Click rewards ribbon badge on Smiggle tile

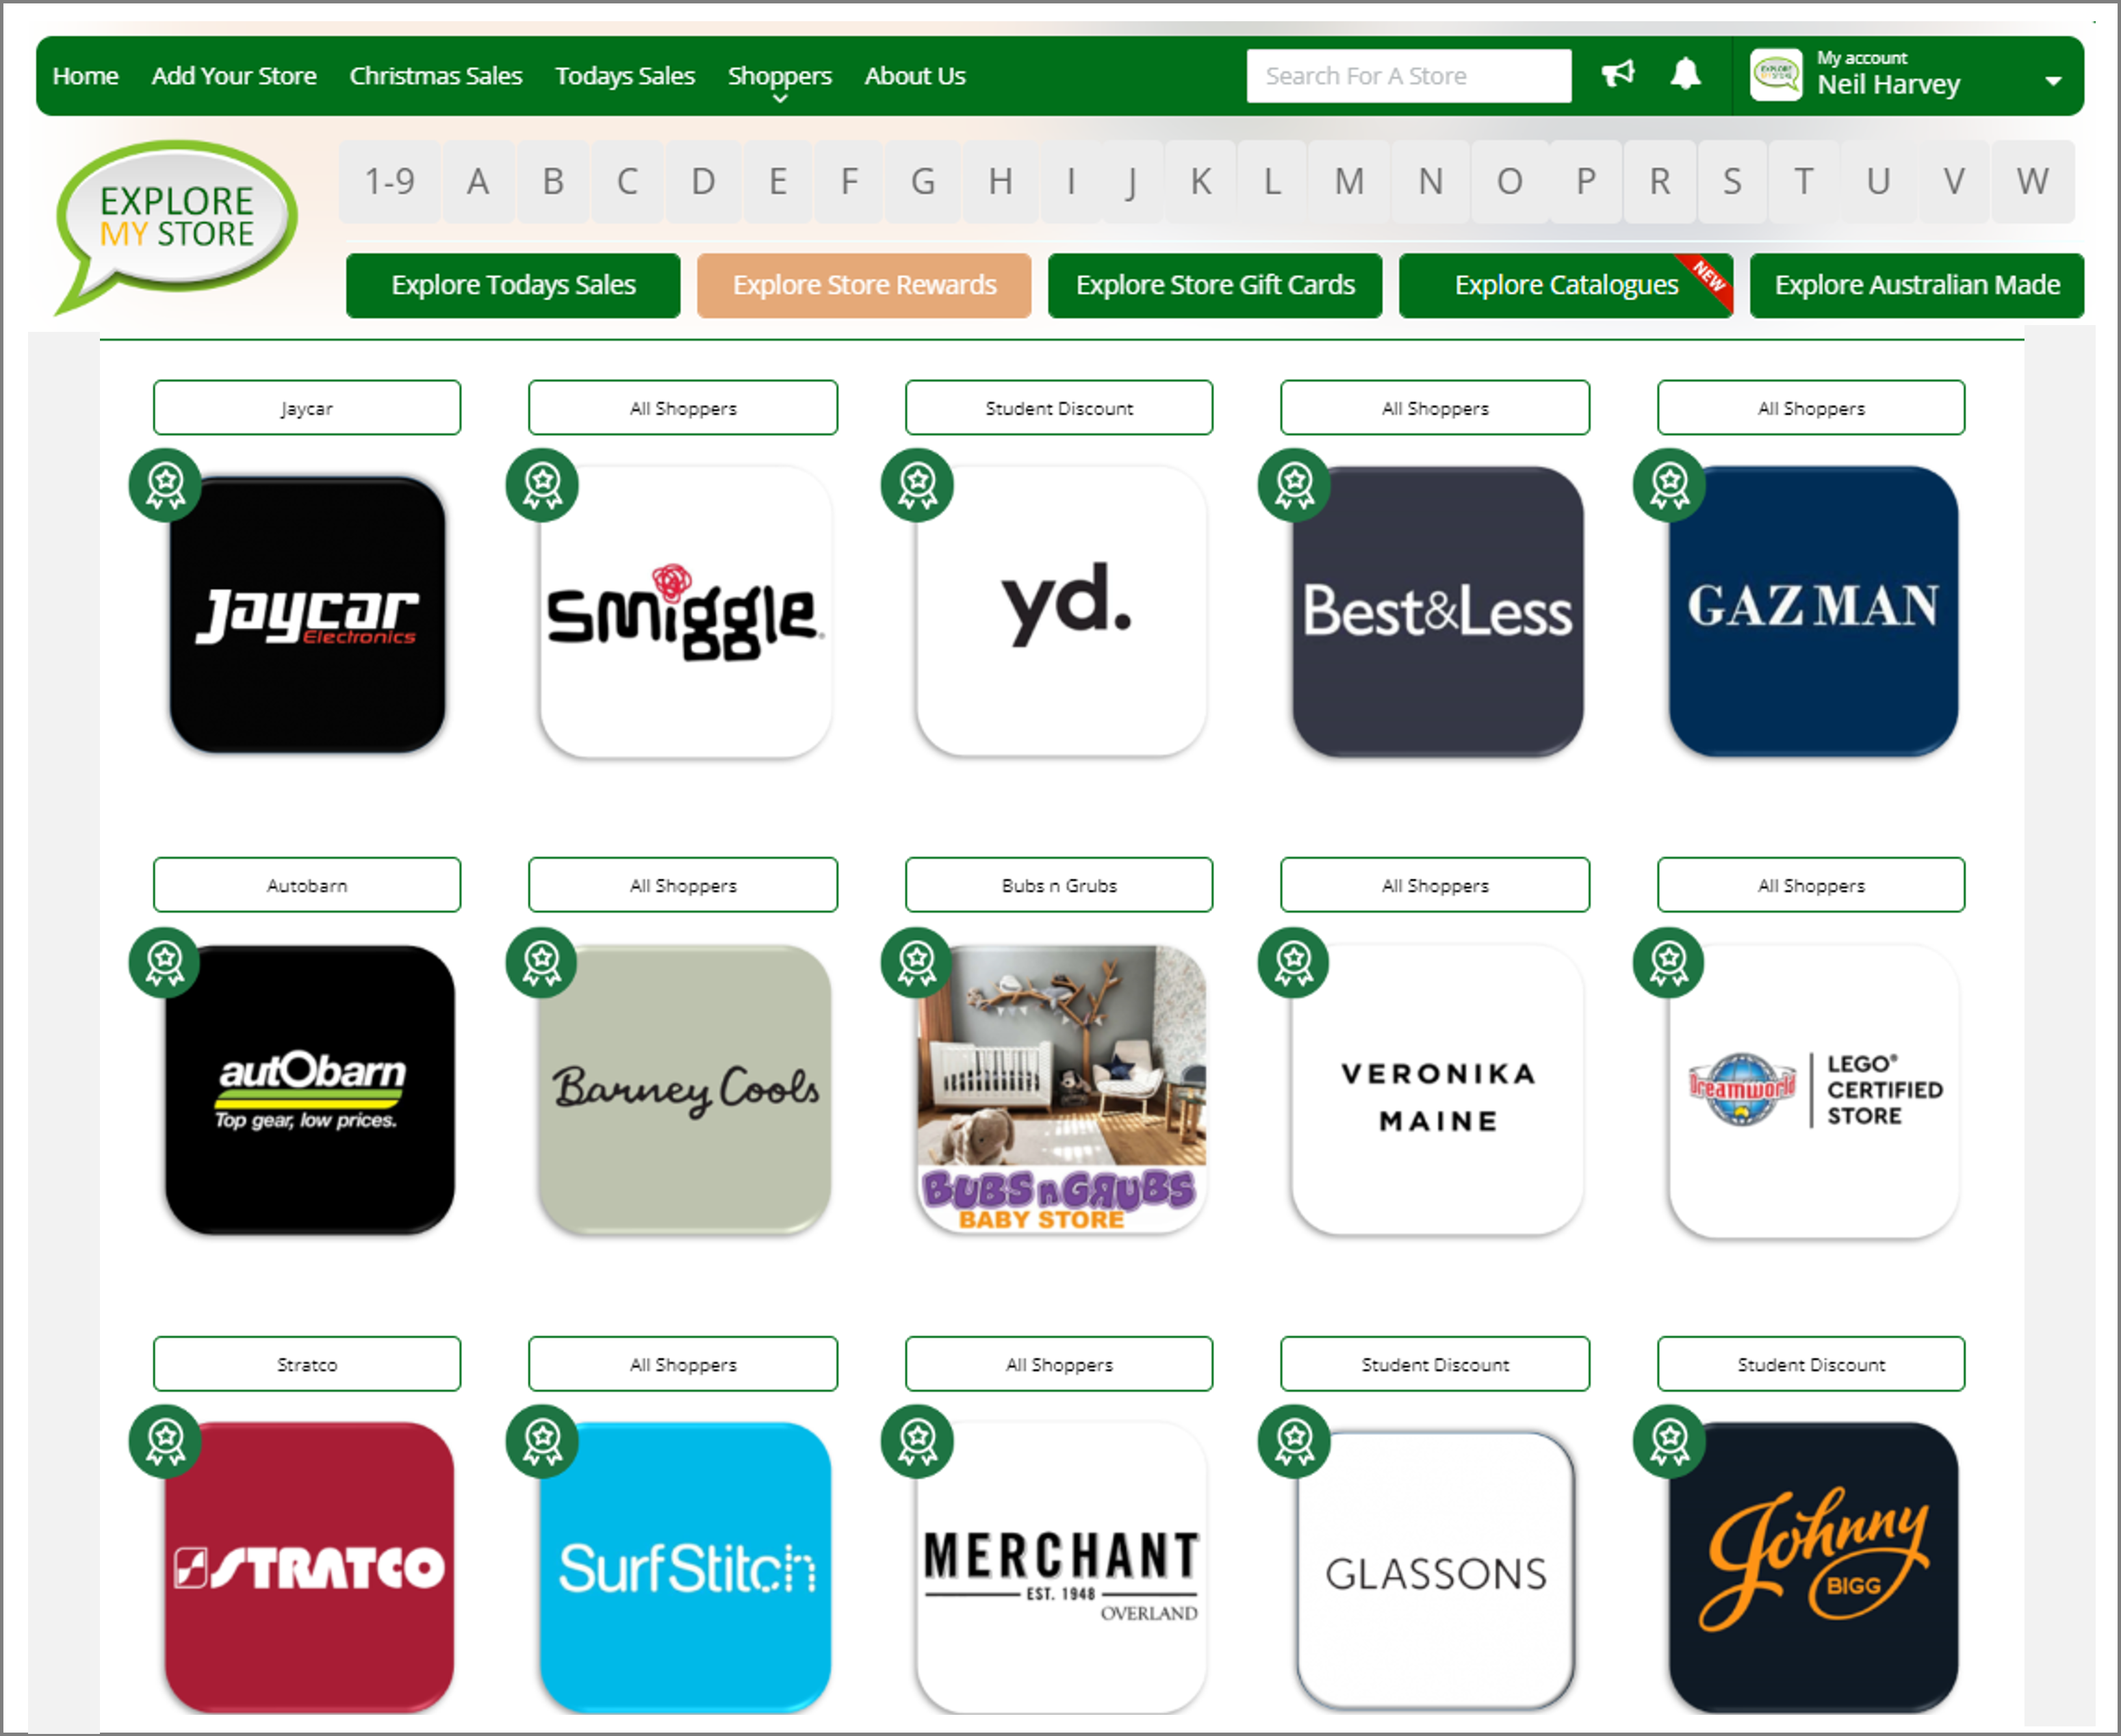pos(542,485)
